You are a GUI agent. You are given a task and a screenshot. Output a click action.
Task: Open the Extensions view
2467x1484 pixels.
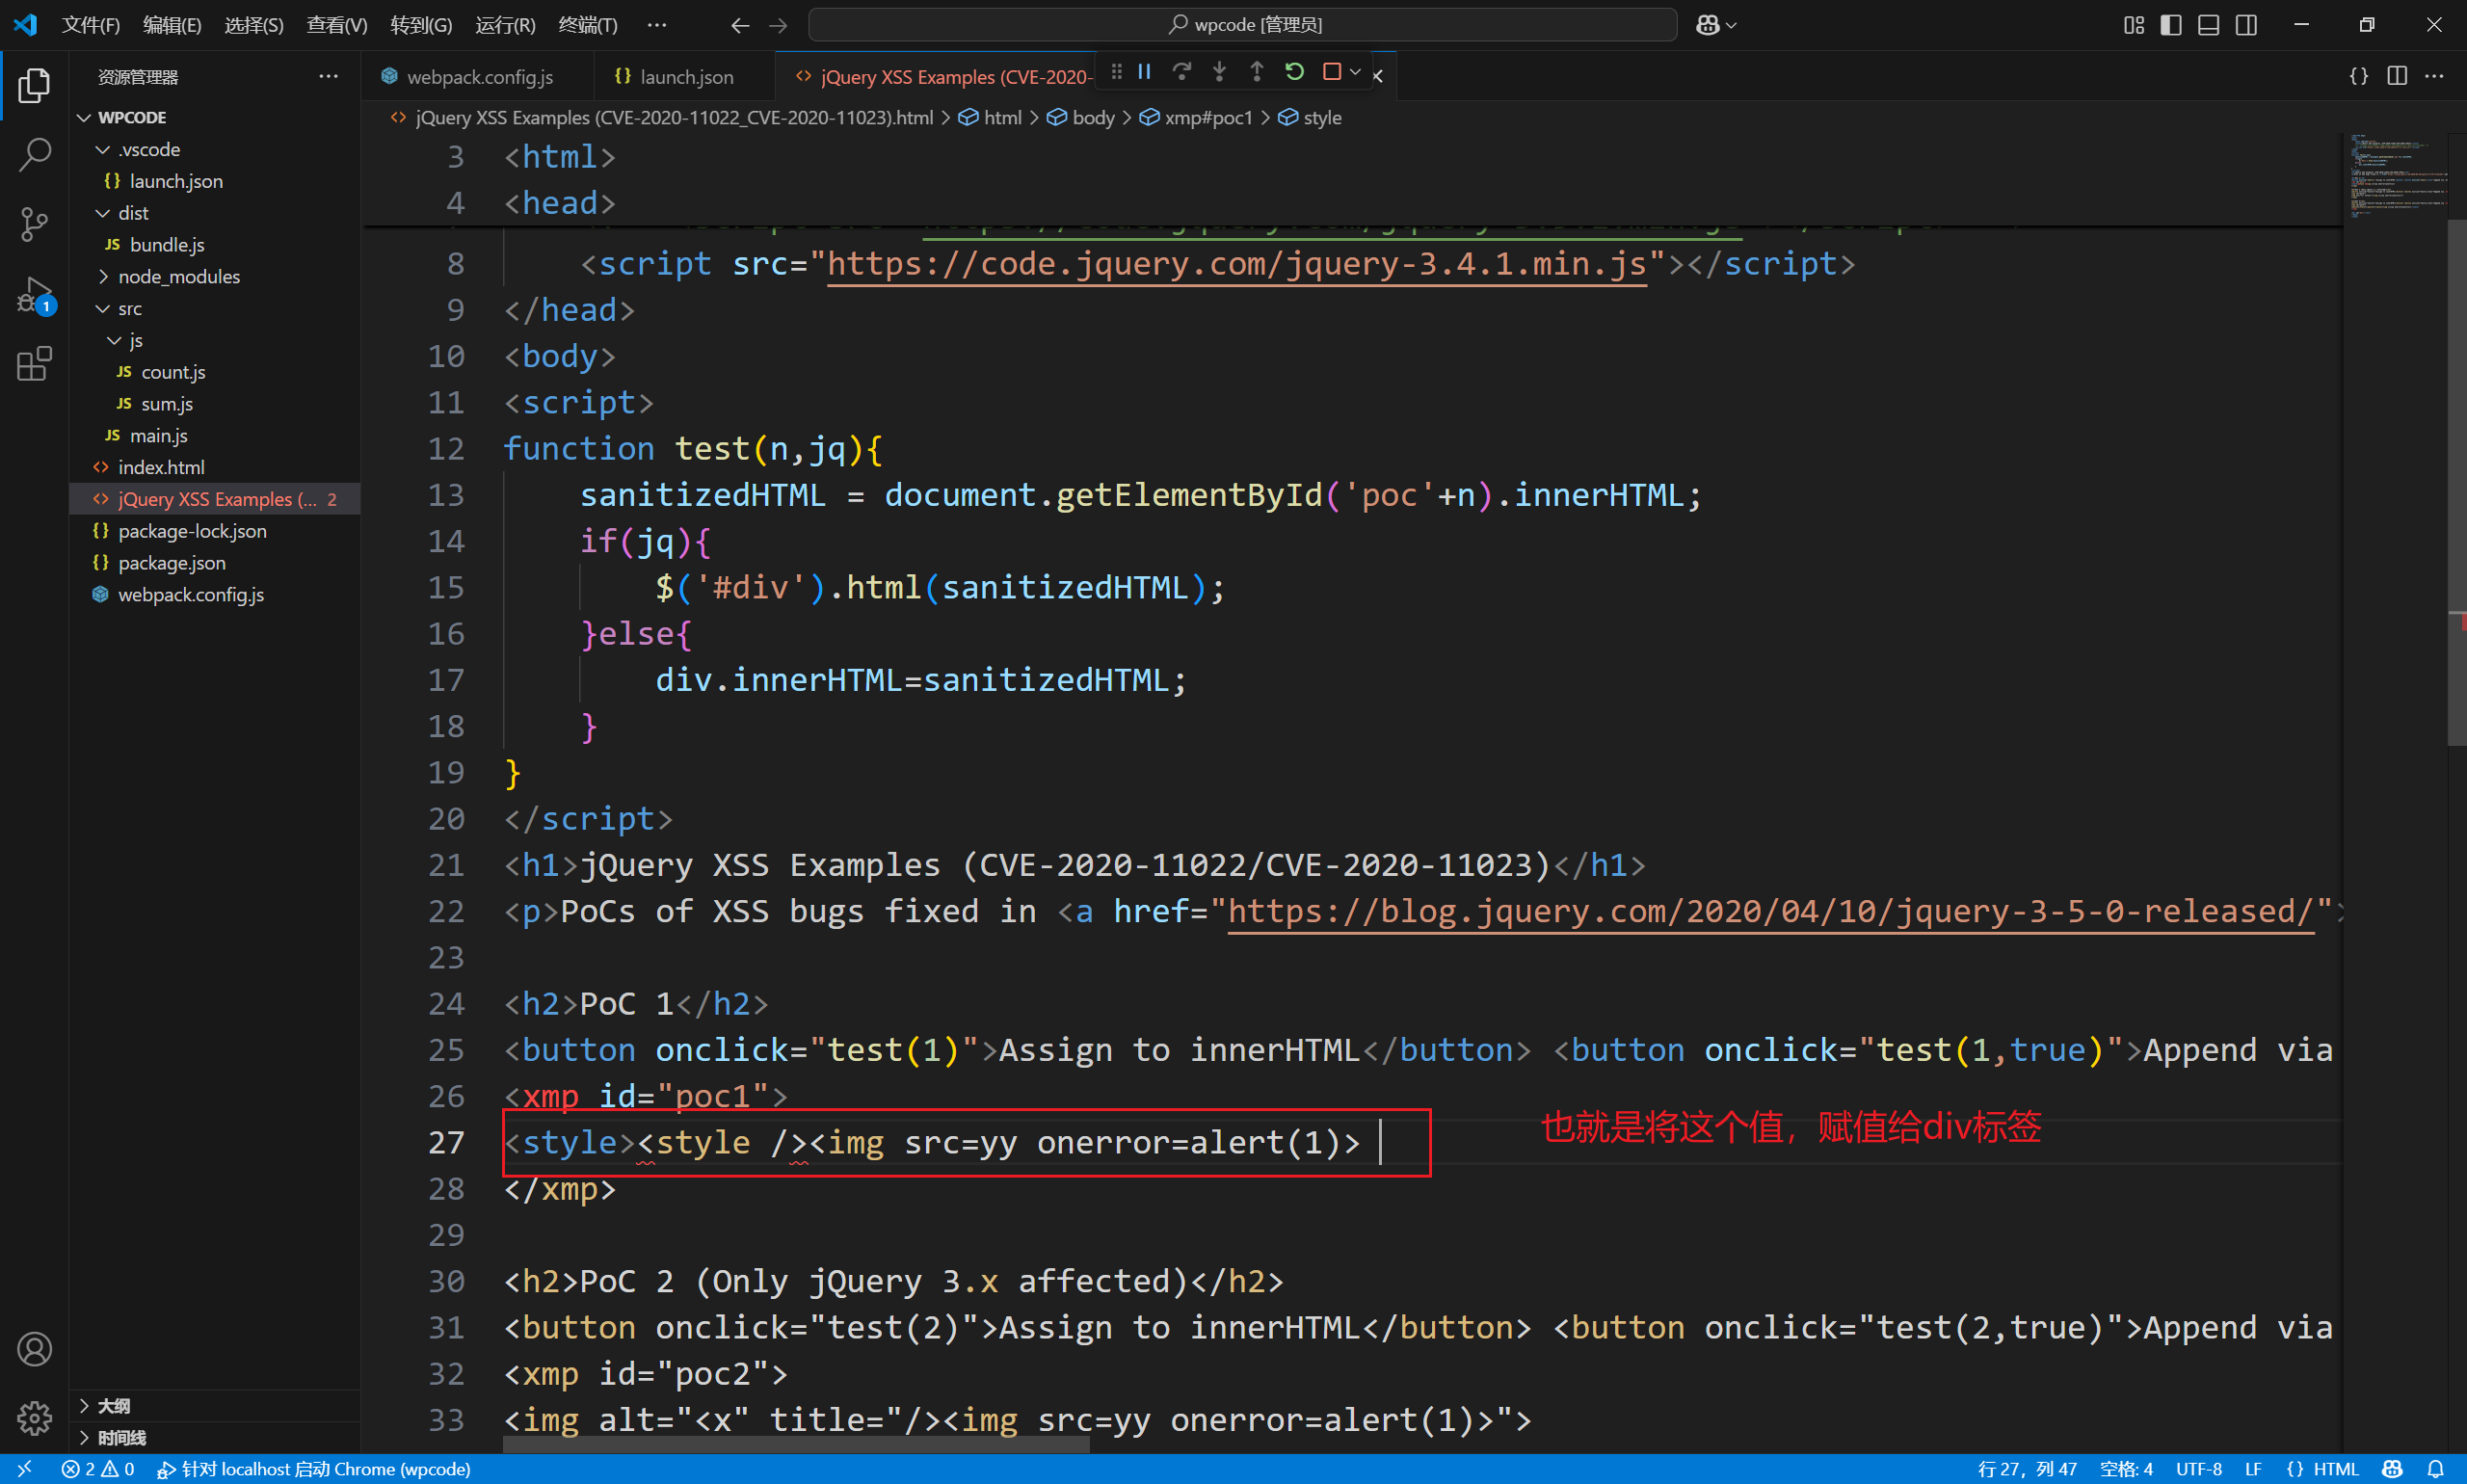point(34,364)
